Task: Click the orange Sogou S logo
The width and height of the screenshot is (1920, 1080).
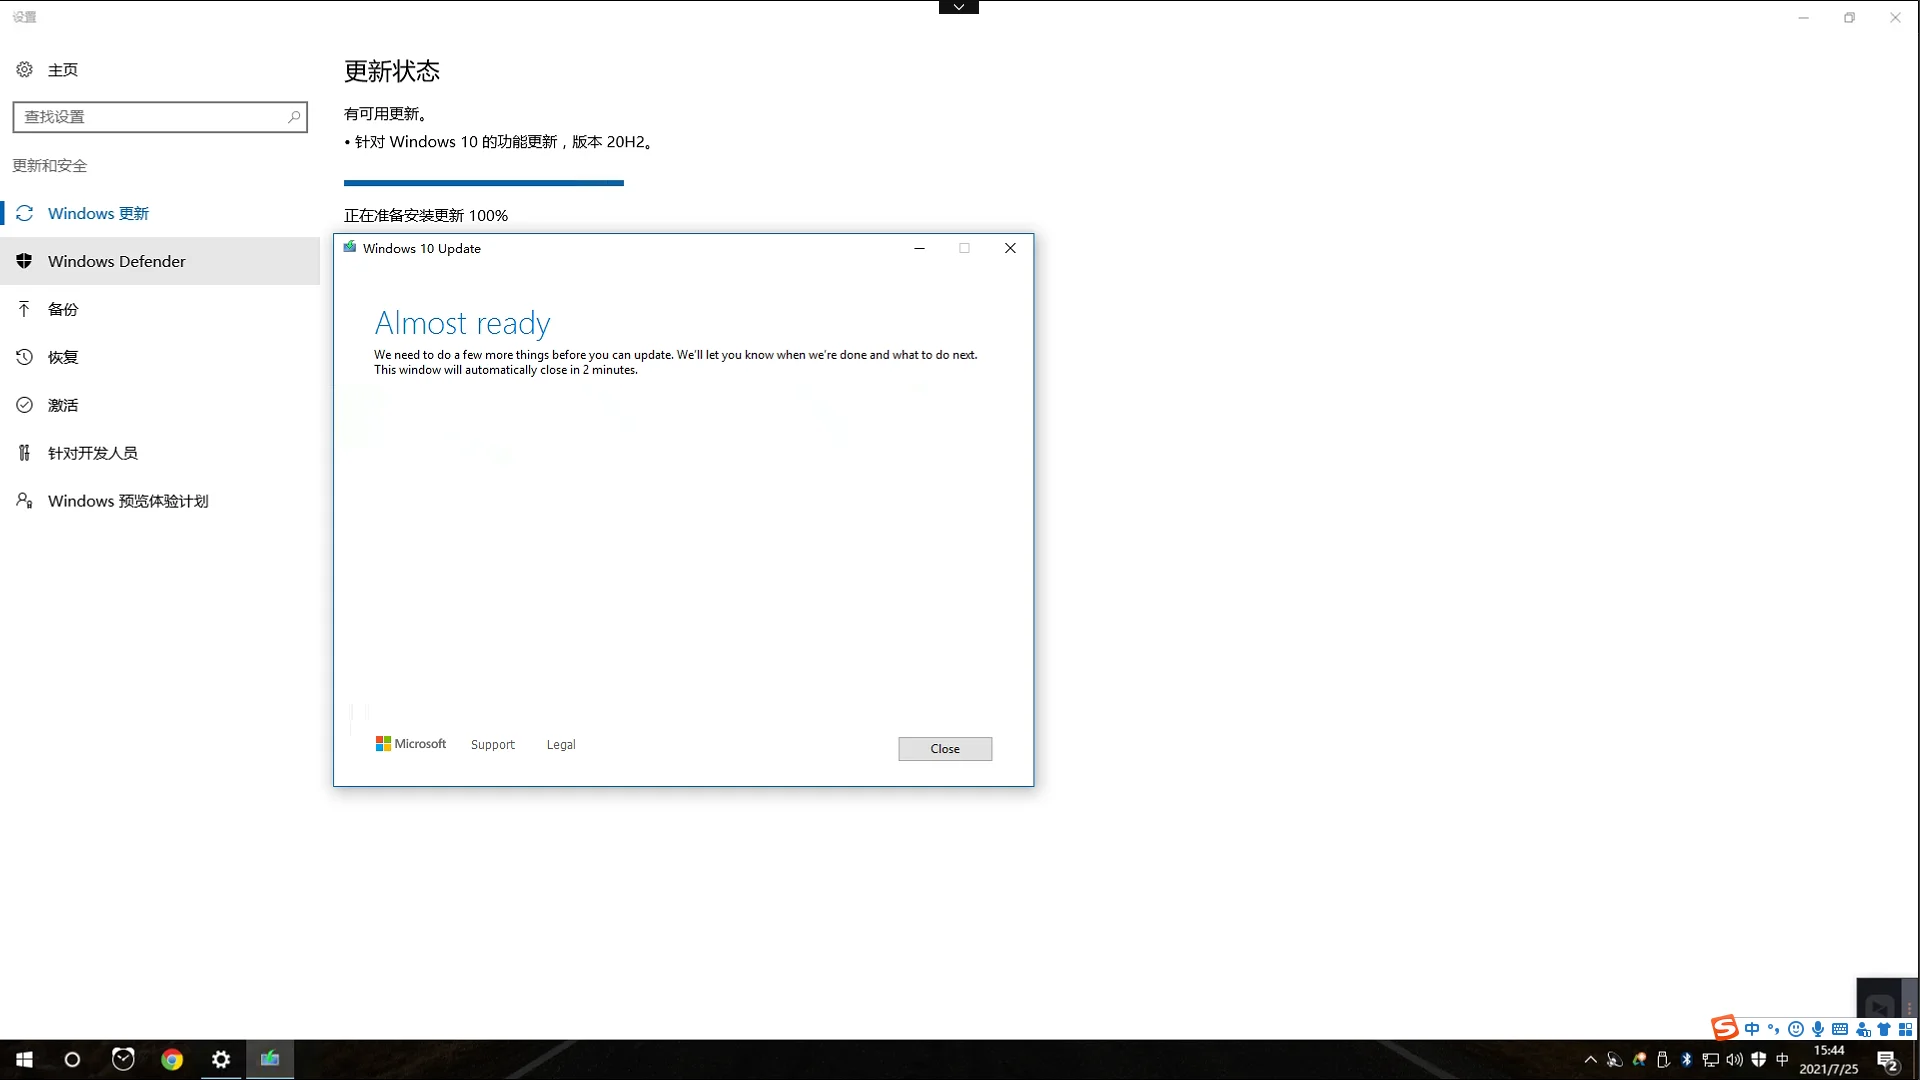Action: coord(1724,1028)
